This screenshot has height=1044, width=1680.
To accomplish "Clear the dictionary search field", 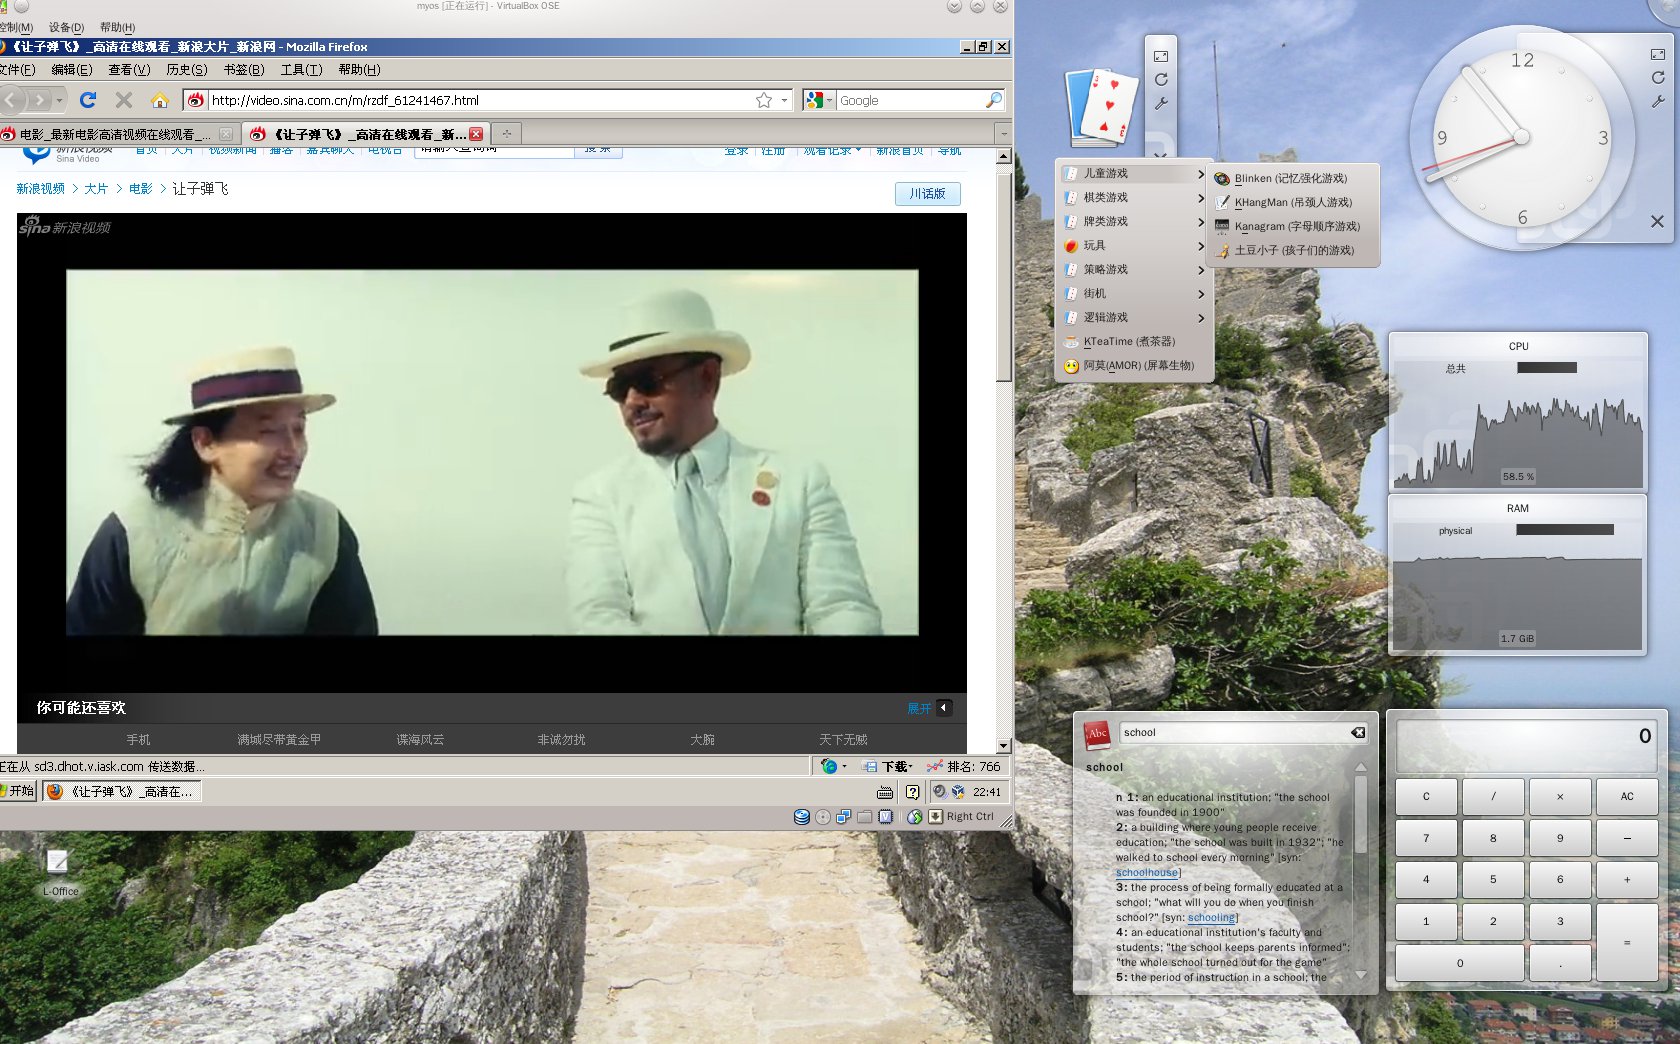I will coord(1358,733).
